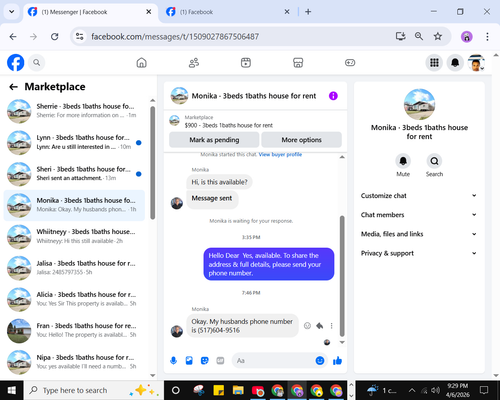React to Monika's phone number message
The height and width of the screenshot is (400, 500).
tap(307, 326)
